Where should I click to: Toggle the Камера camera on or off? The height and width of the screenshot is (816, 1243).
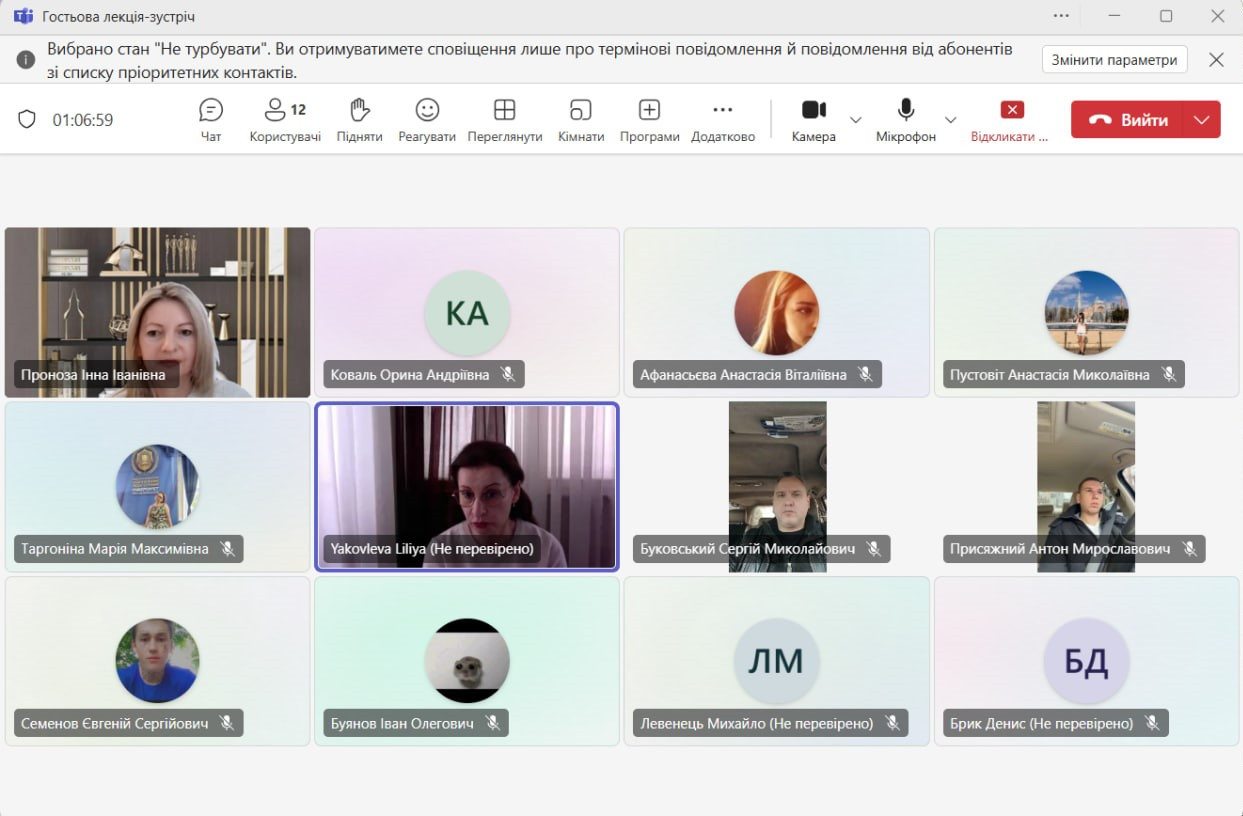[x=813, y=119]
